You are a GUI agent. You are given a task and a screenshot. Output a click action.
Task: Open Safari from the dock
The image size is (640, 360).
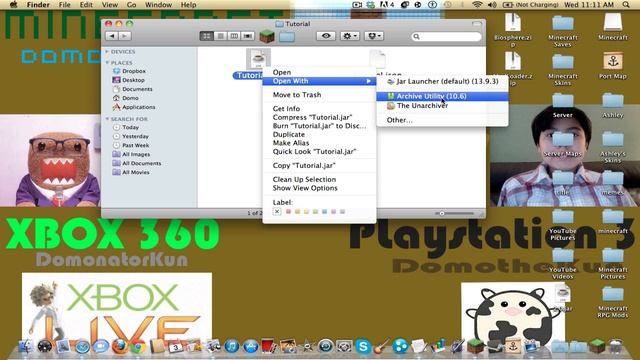coord(82,347)
